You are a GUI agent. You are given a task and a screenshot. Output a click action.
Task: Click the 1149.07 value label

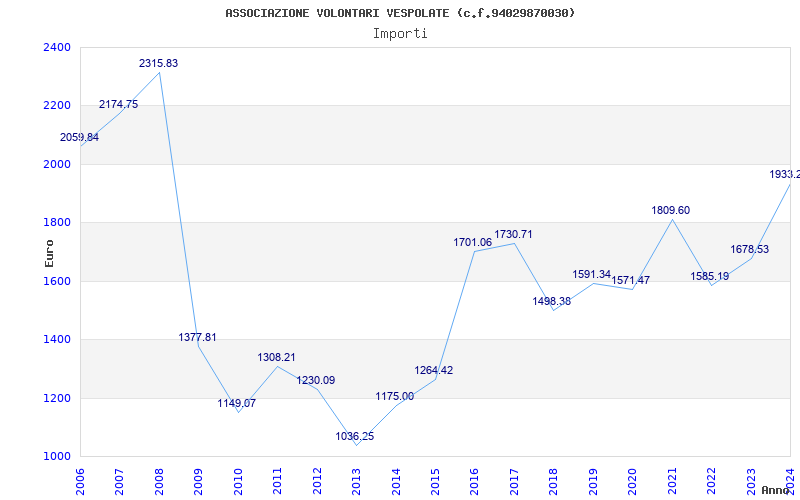(x=237, y=403)
